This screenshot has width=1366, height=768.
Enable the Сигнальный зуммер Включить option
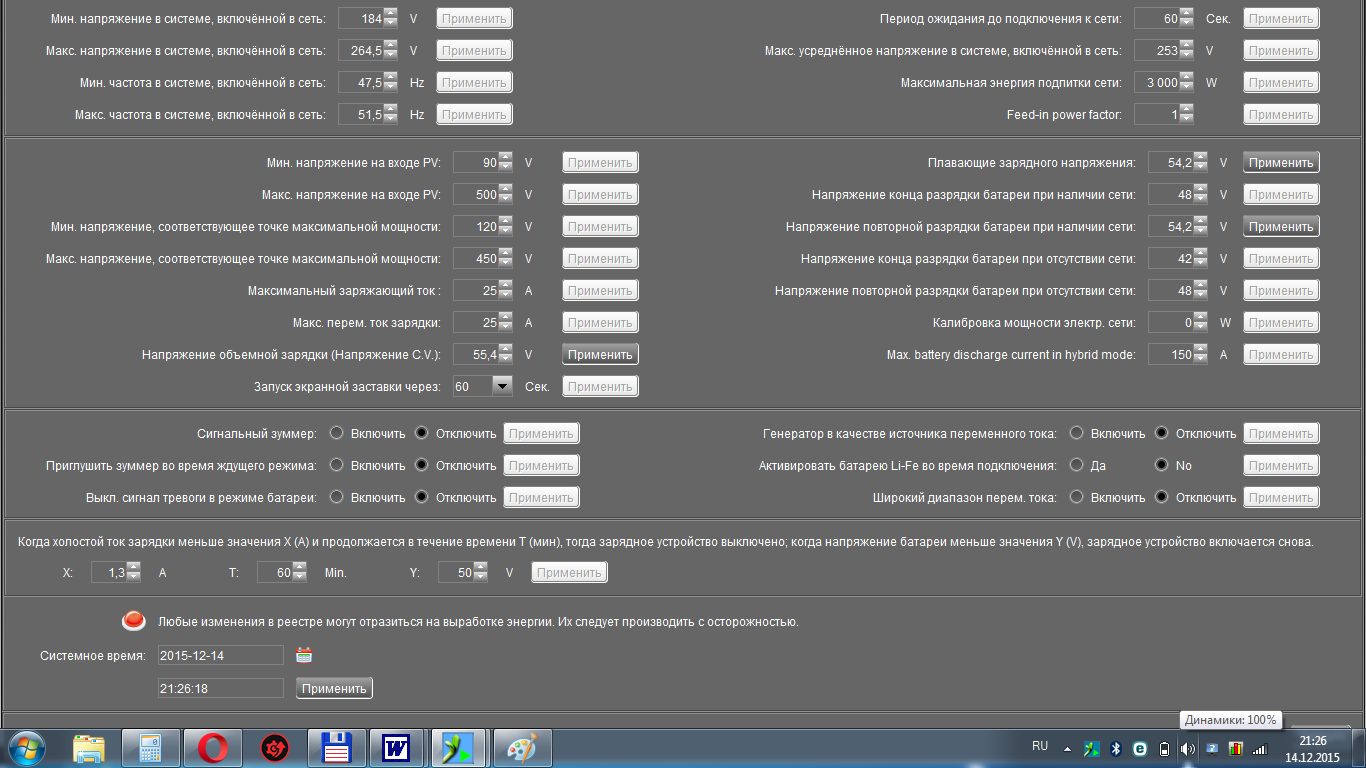(x=336, y=433)
